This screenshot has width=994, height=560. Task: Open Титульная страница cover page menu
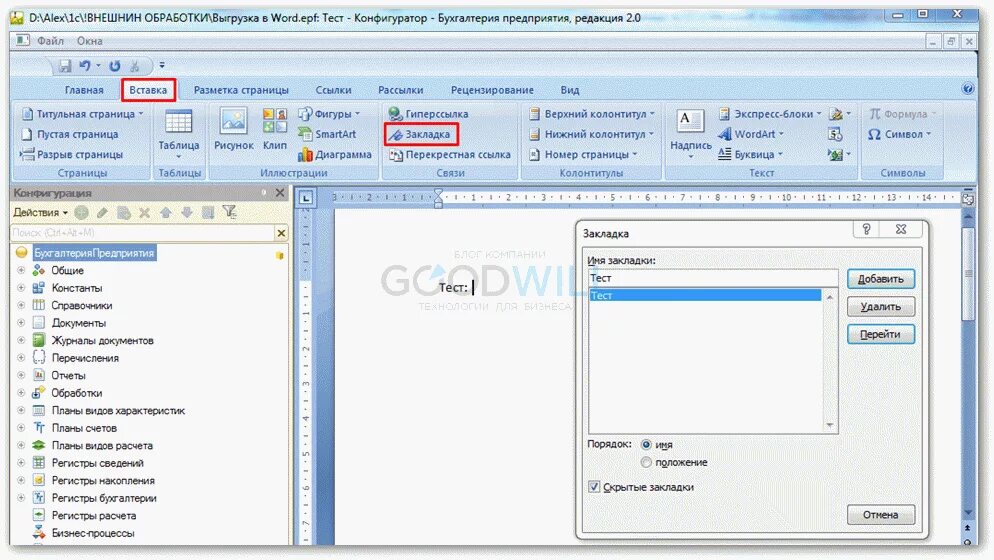coord(82,114)
